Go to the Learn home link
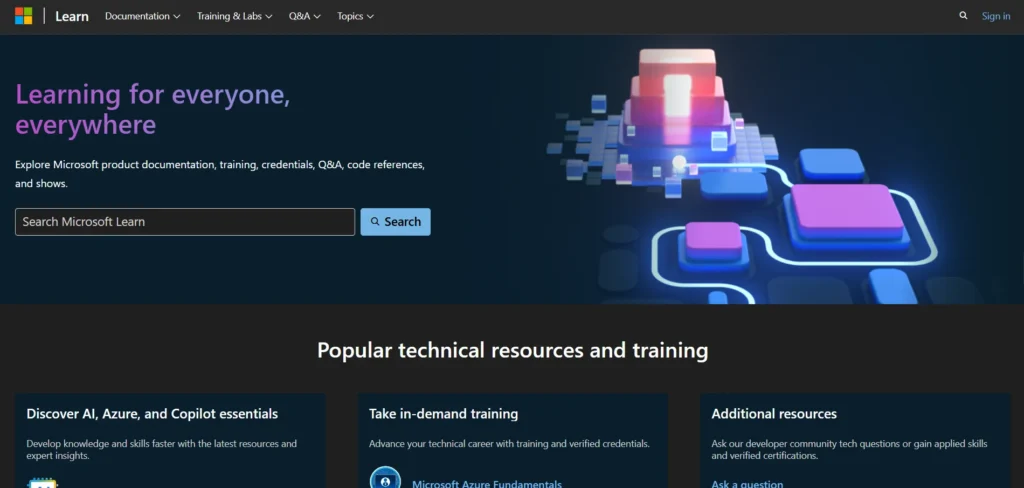Viewport: 1024px width, 488px height. (x=72, y=16)
